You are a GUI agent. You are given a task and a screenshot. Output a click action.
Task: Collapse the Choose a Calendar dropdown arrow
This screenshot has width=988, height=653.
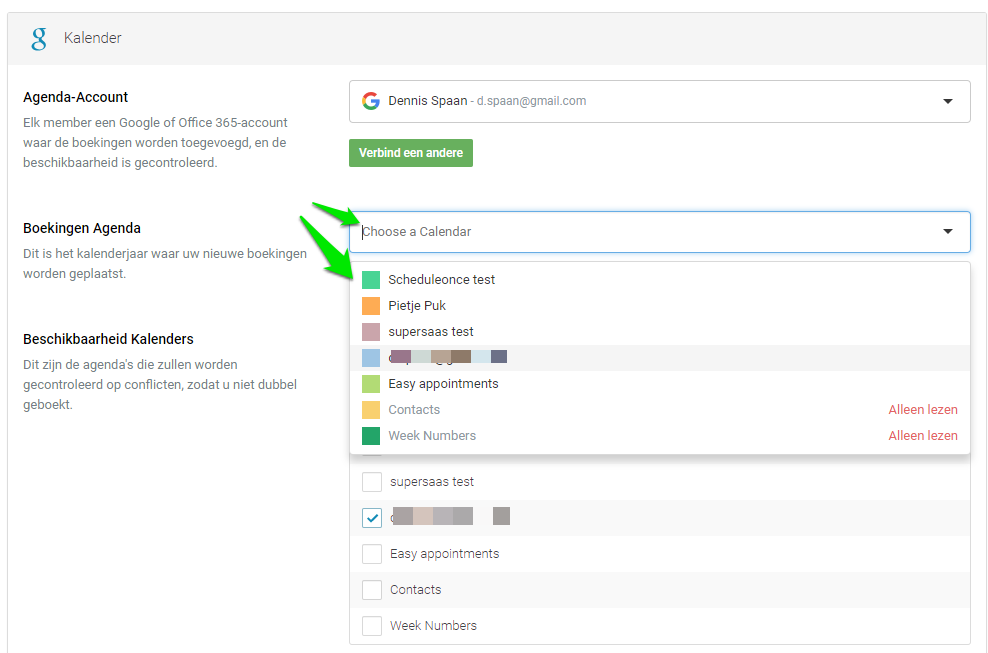(947, 232)
